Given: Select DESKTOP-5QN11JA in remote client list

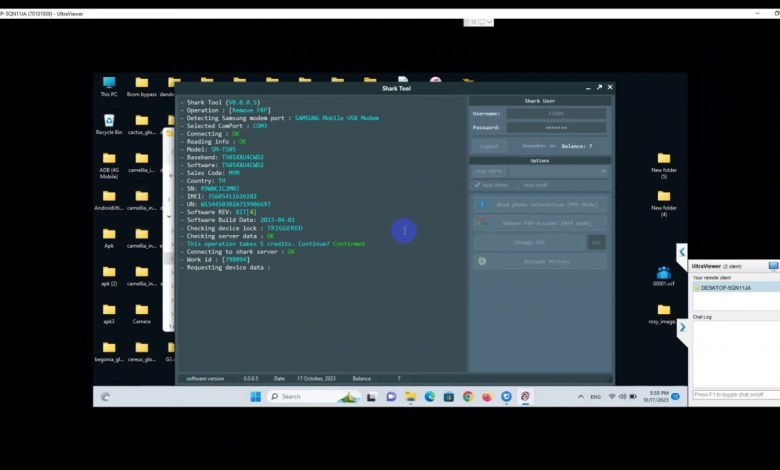Looking at the screenshot, I should [727, 288].
